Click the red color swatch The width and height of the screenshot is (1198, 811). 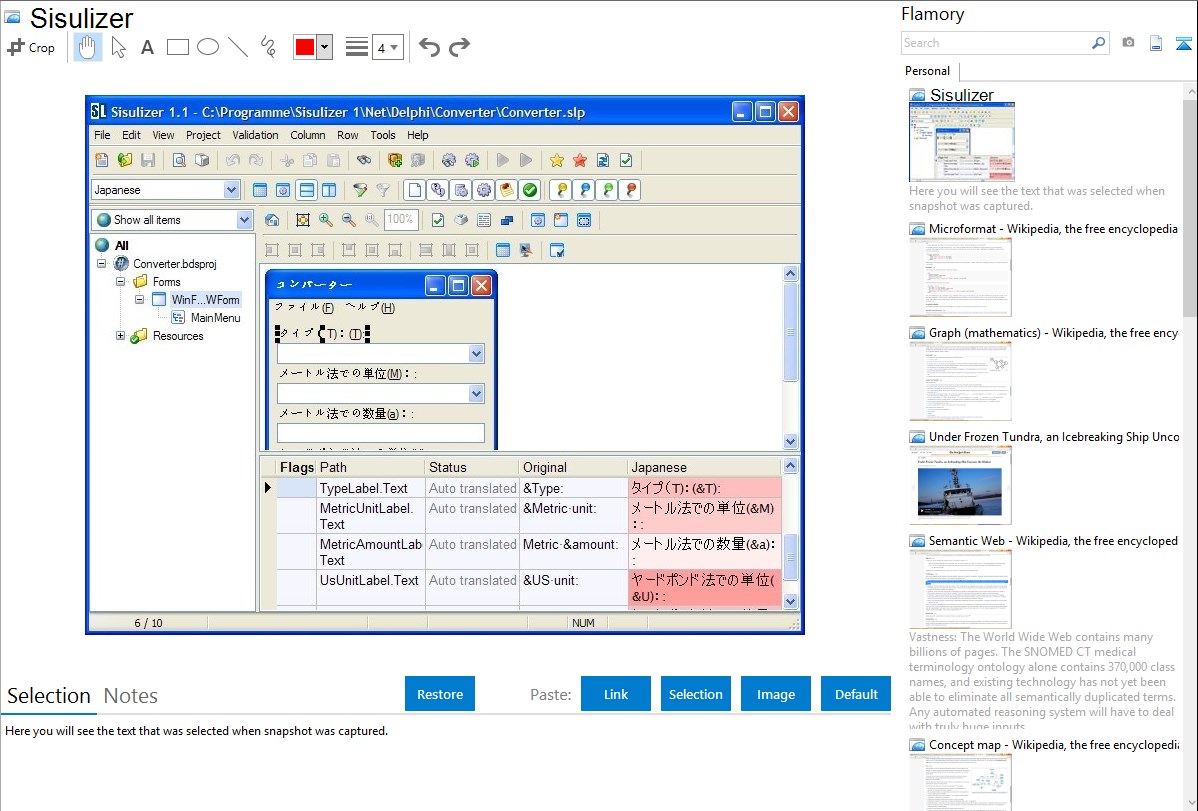click(x=305, y=47)
